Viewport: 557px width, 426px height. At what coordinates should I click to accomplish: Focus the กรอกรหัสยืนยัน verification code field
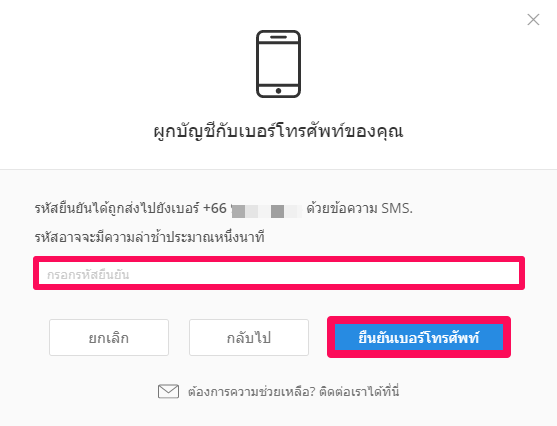click(279, 273)
